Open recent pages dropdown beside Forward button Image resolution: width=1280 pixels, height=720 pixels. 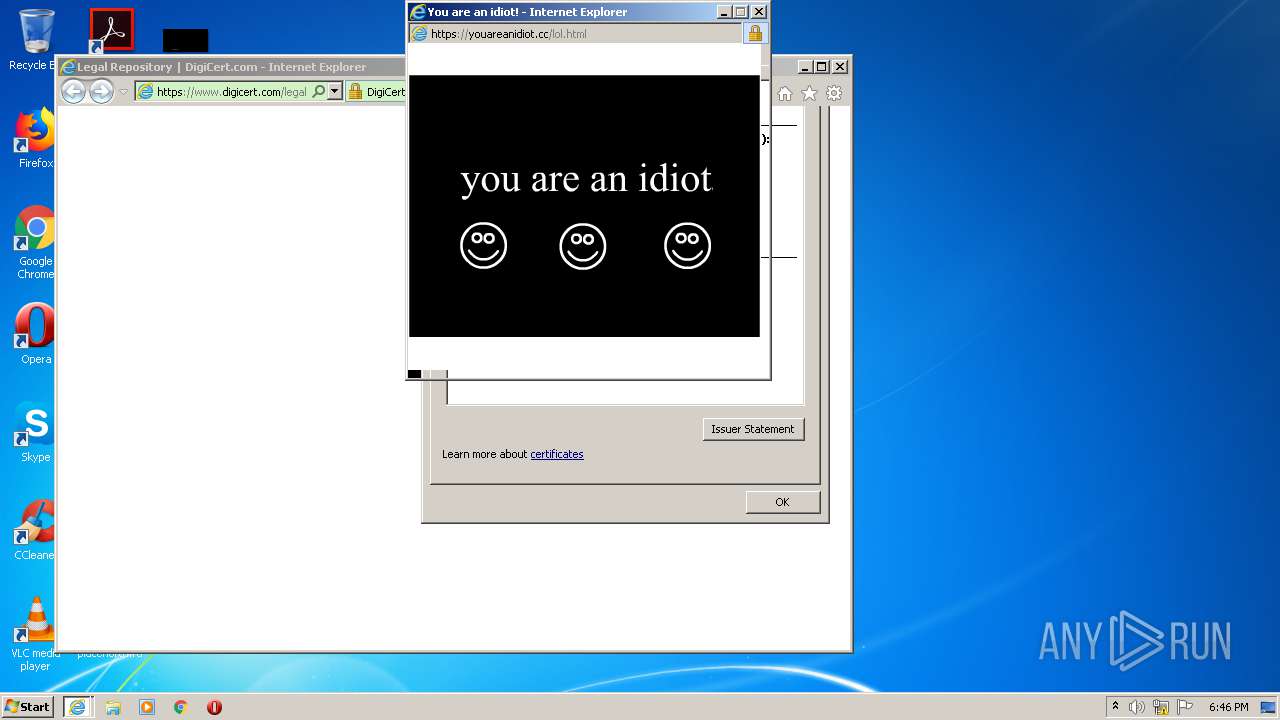(x=124, y=92)
